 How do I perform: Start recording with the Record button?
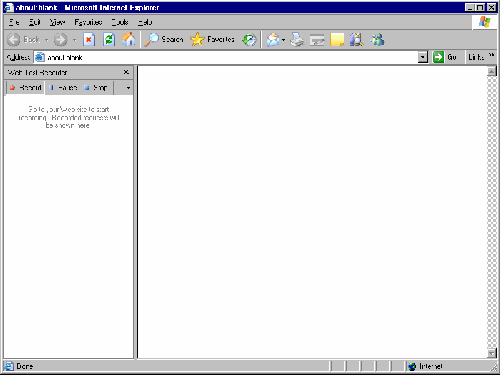[x=26, y=88]
